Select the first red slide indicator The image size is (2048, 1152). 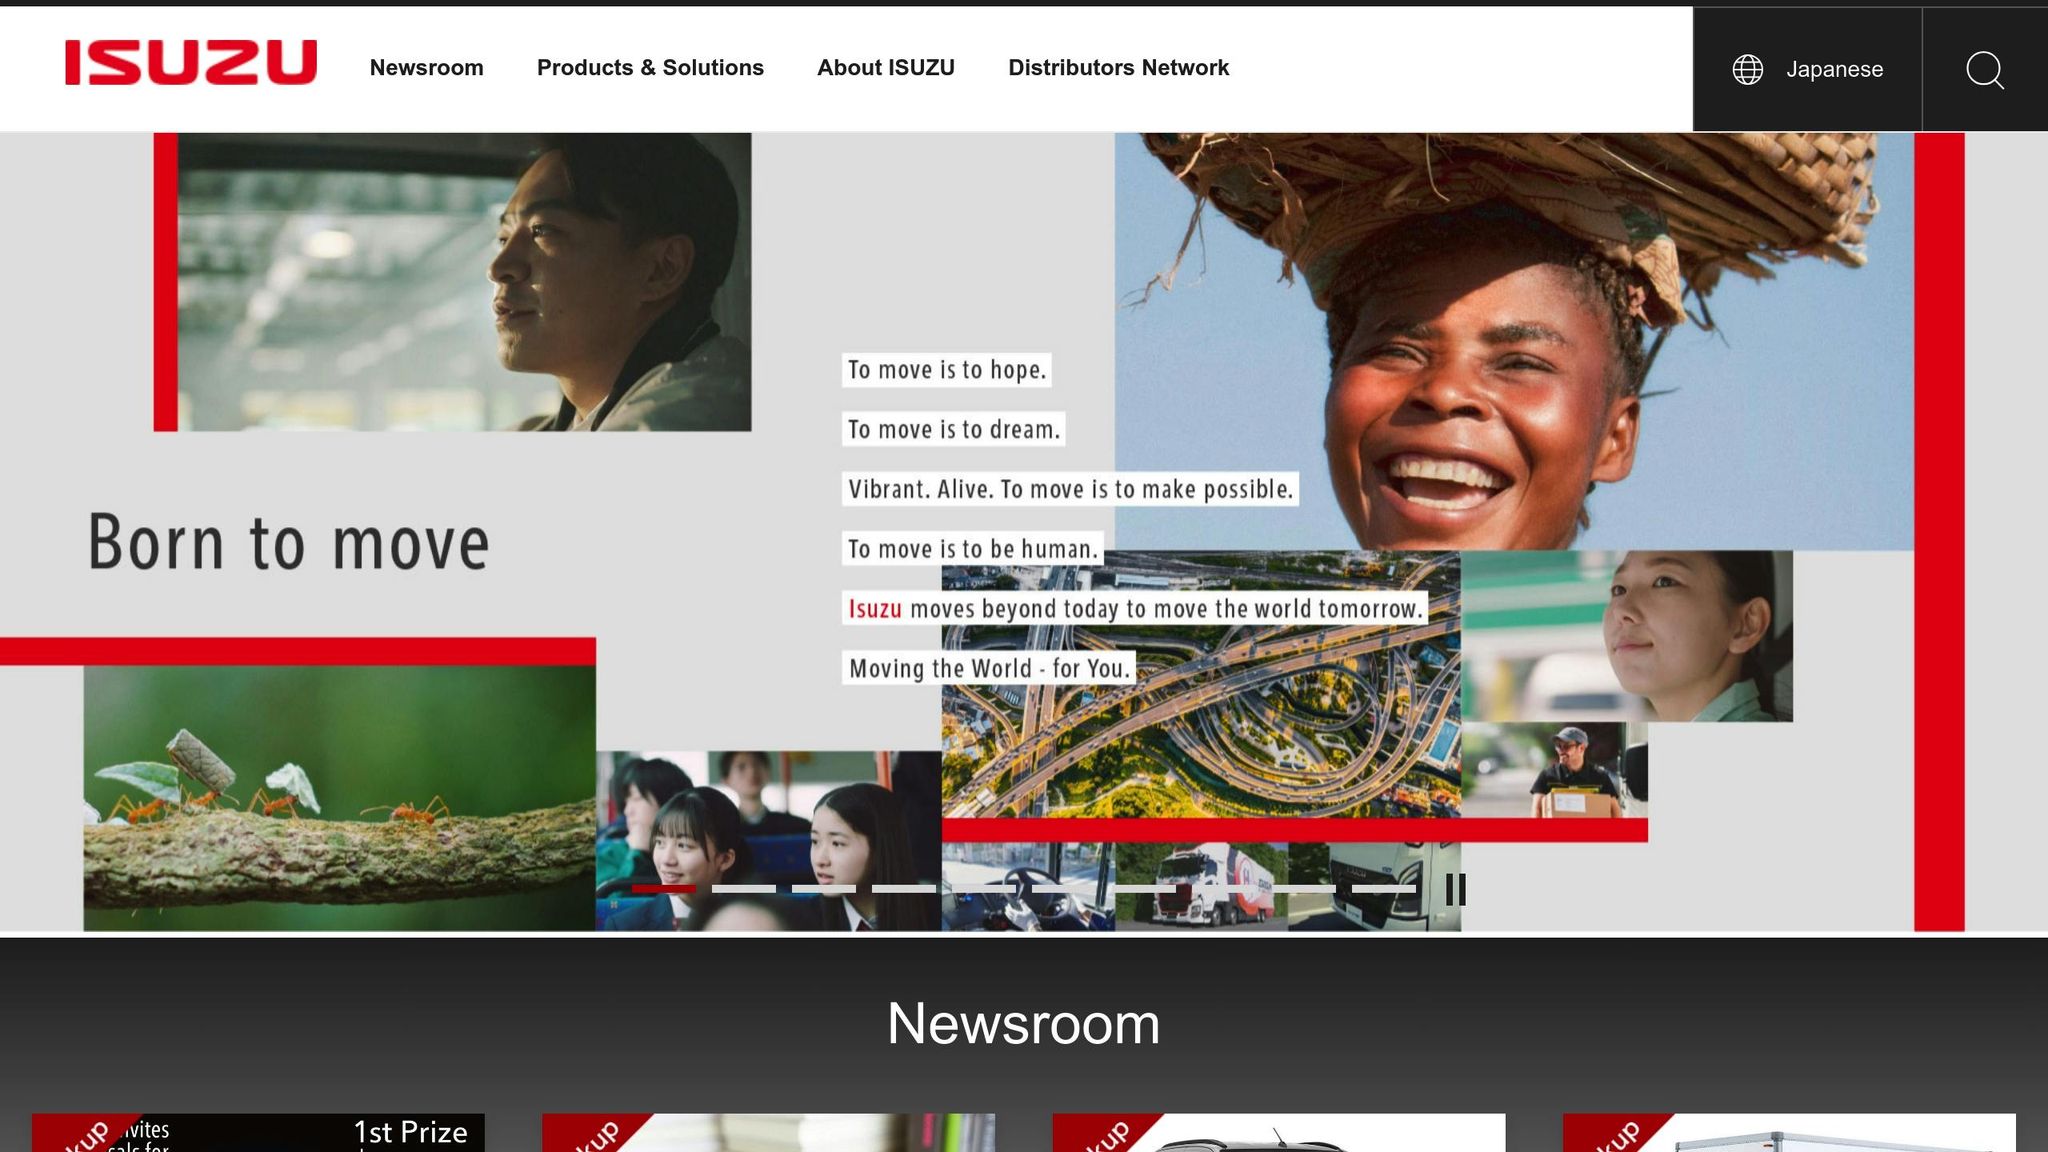click(x=663, y=888)
